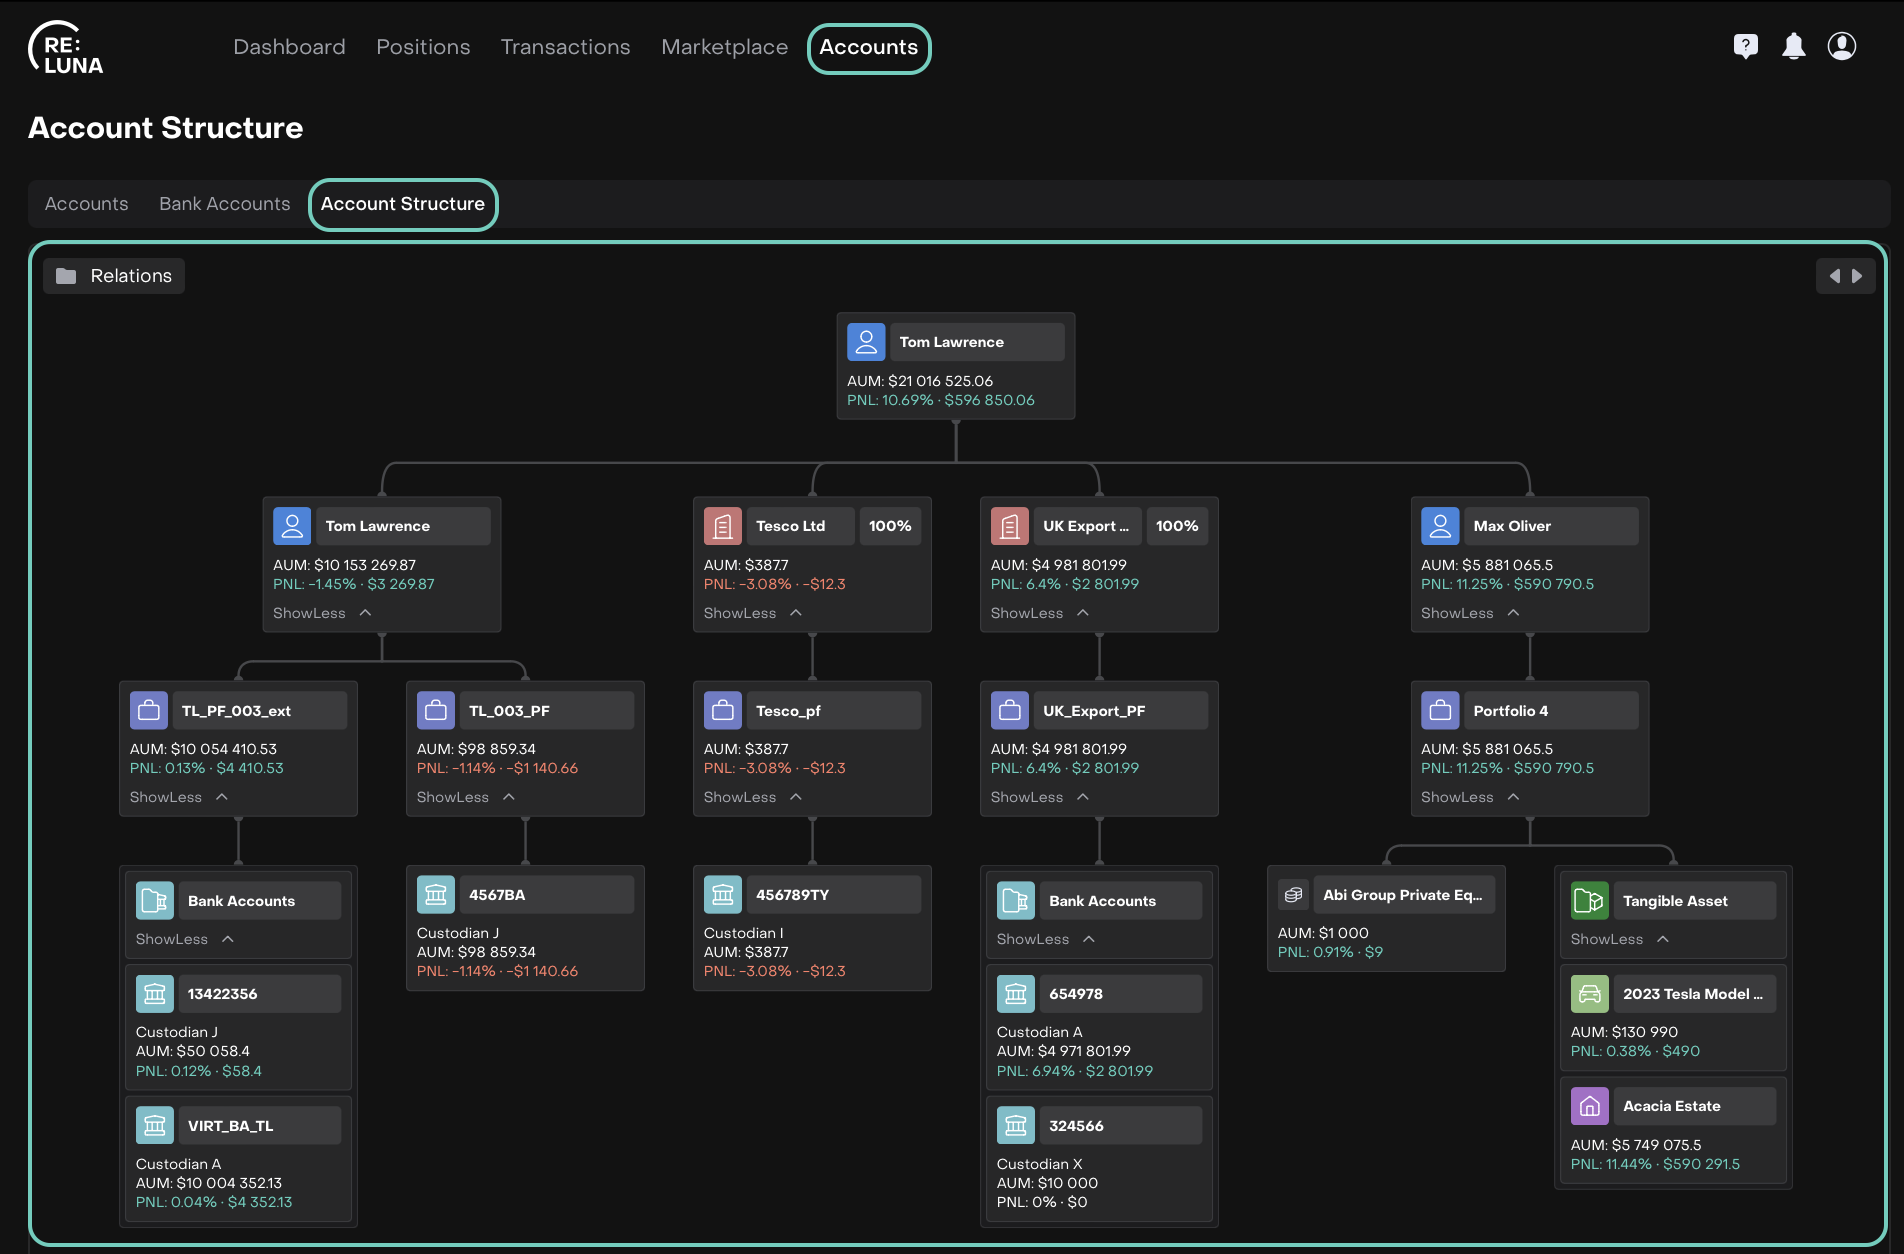The image size is (1904, 1254).
Task: Click the right arrow to scroll the structure
Action: pos(1857,276)
